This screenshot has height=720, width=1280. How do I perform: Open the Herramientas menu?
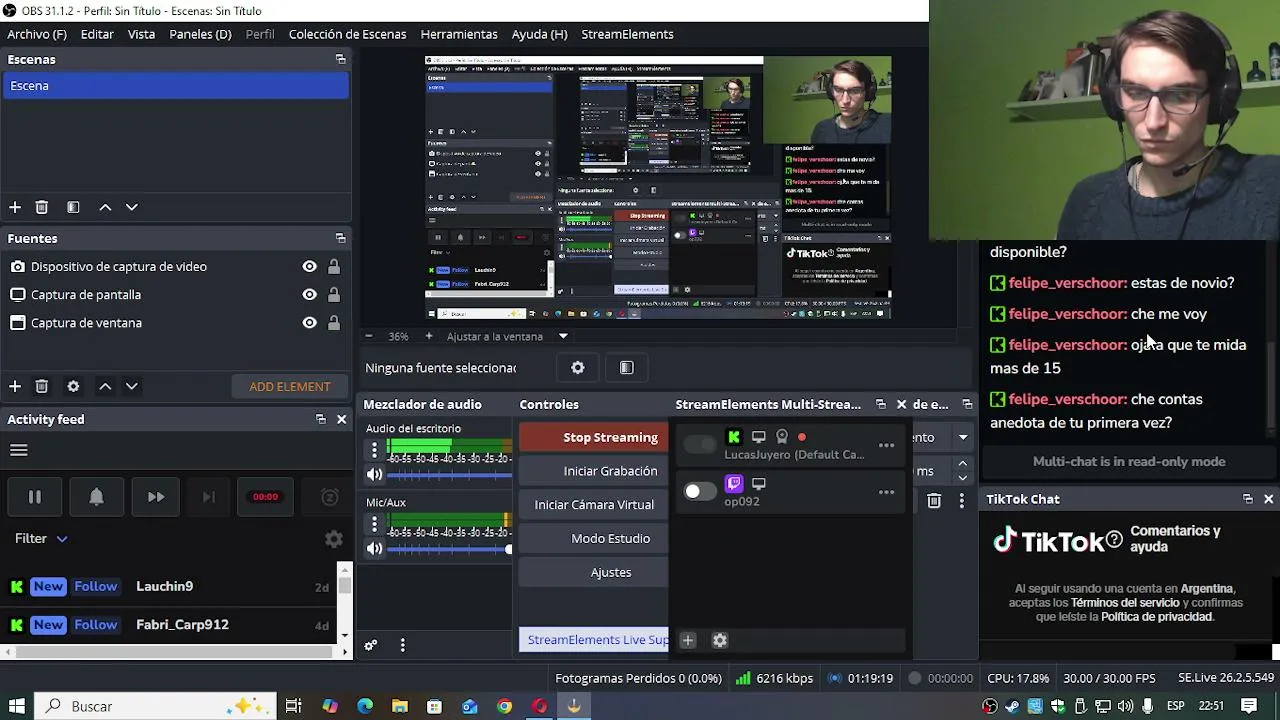pos(459,34)
